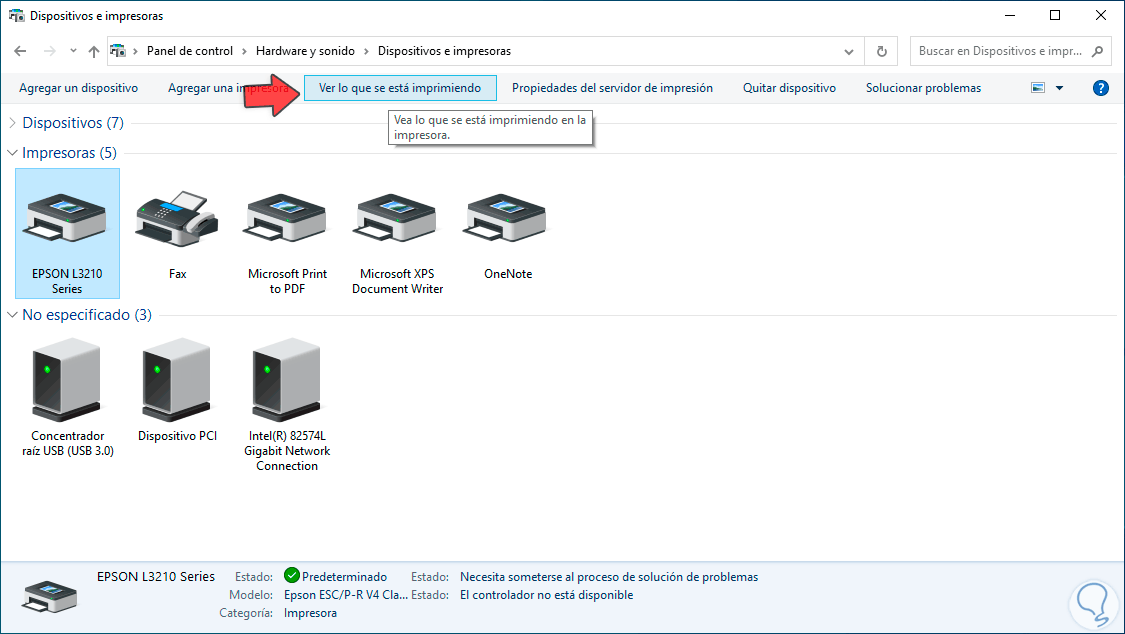
Task: Go back with the left arrow
Action: coord(20,51)
